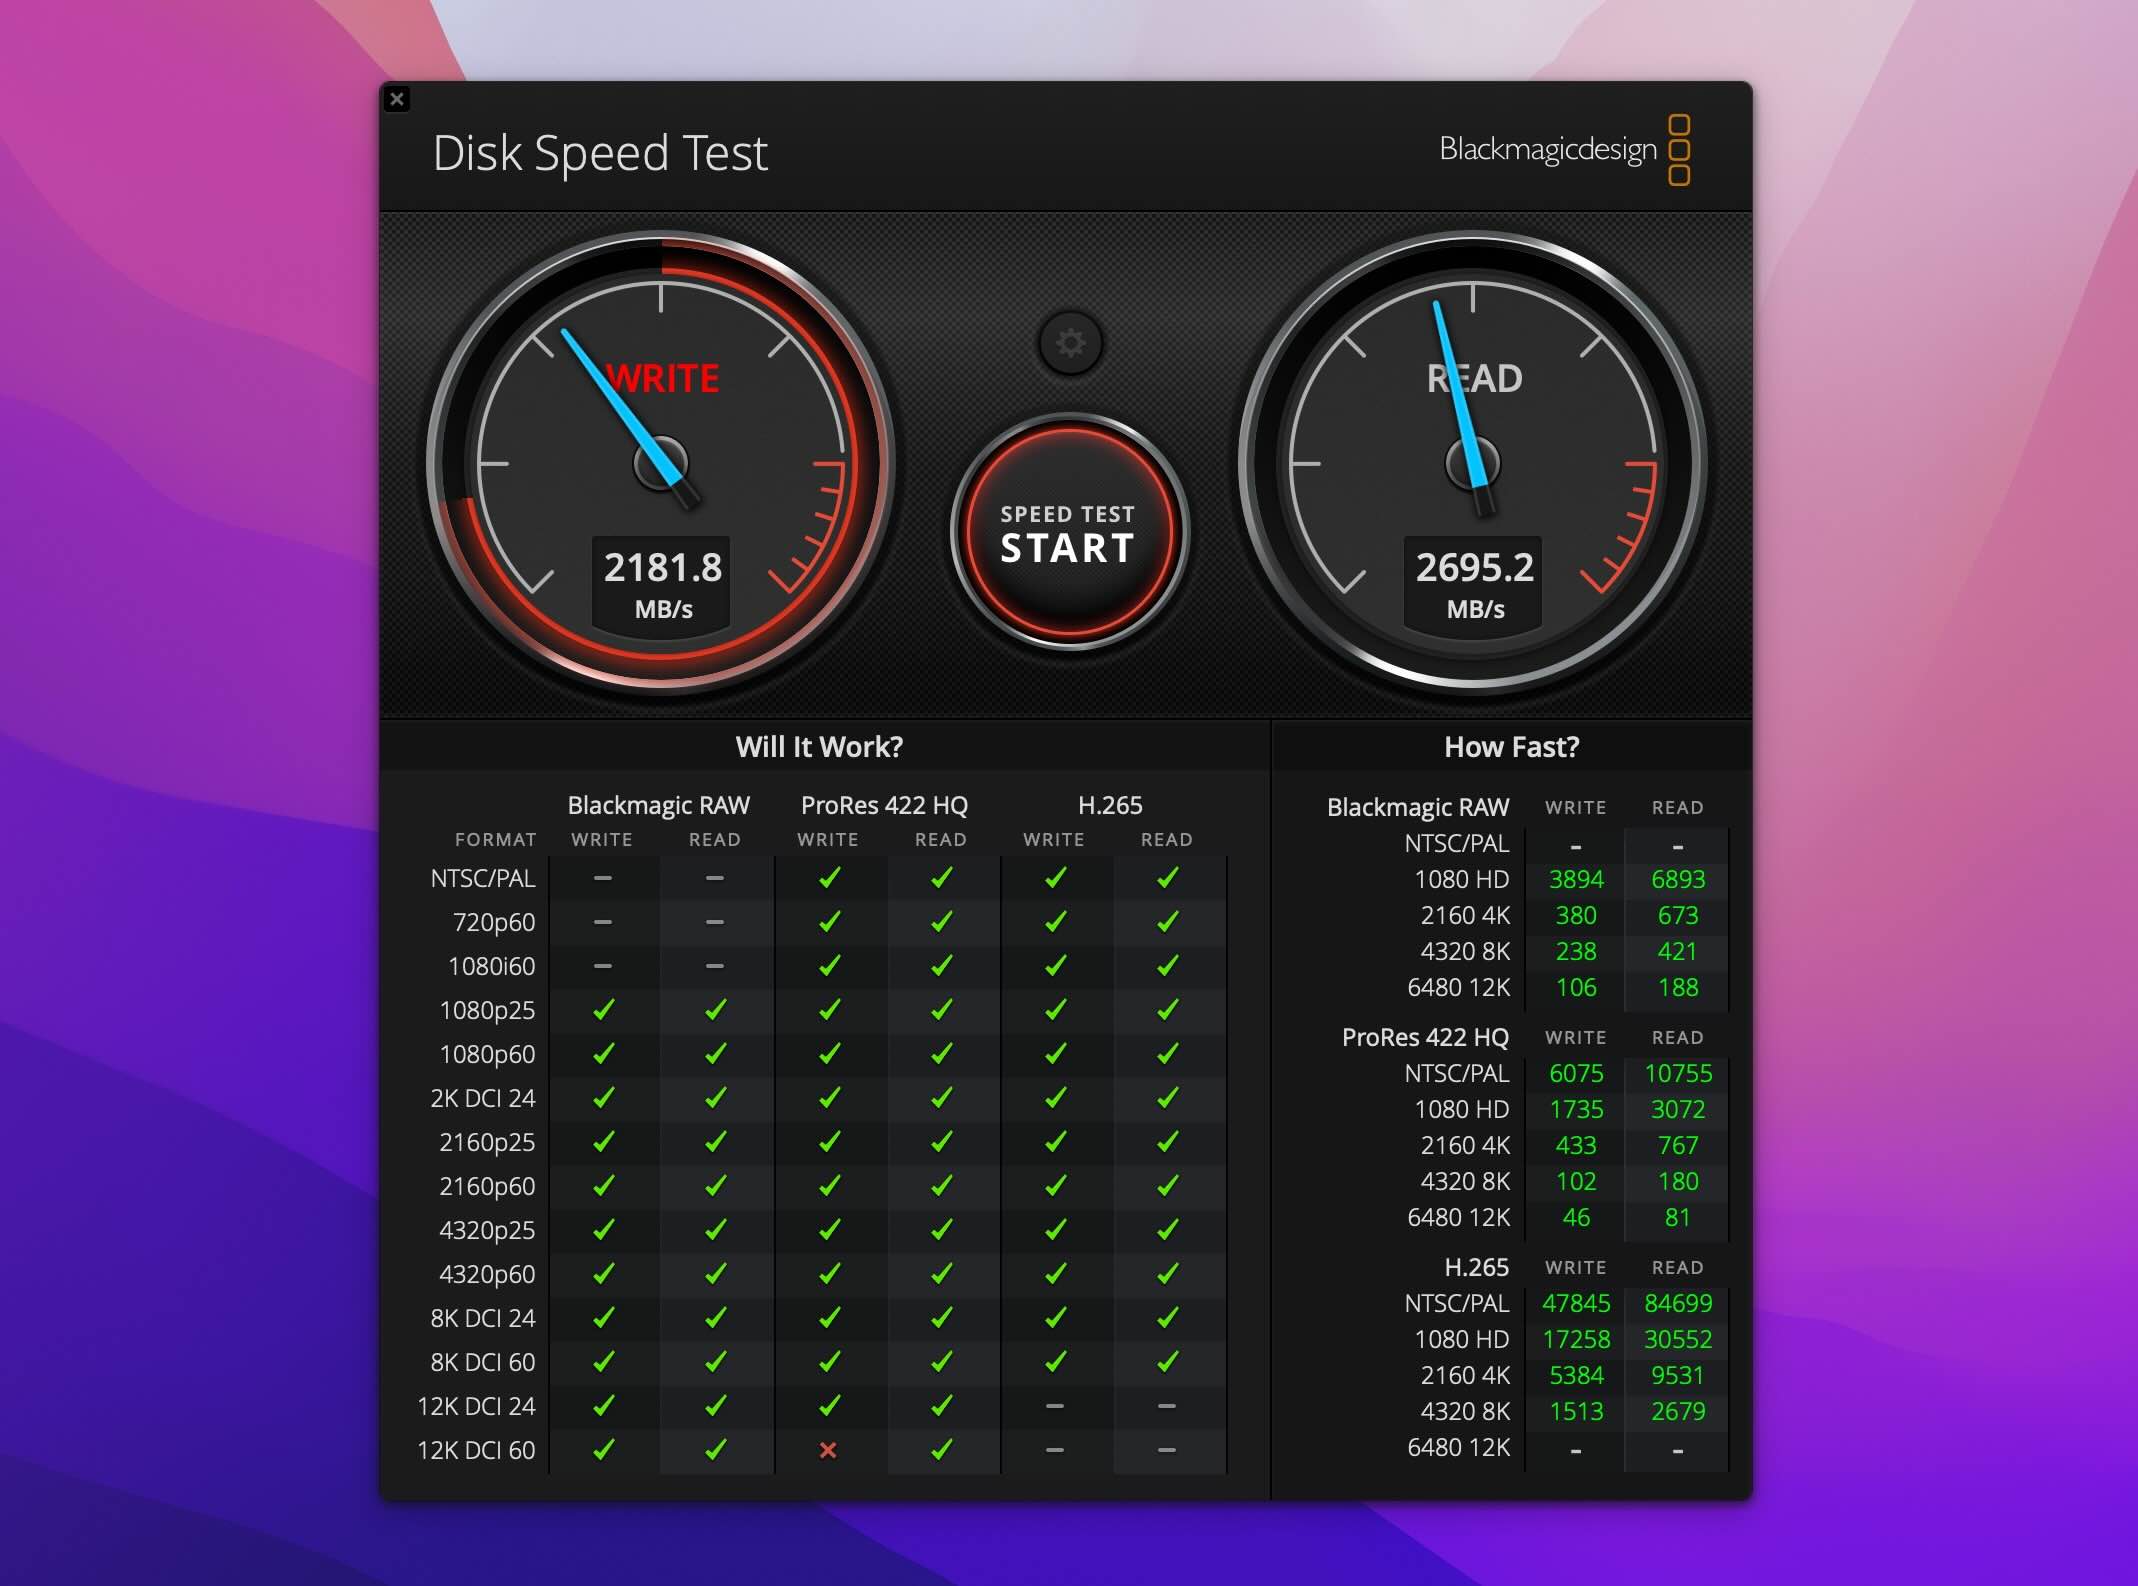Image resolution: width=2138 pixels, height=1586 pixels.
Task: Click the H.265 read checkmark for 1080p25
Action: [1167, 1010]
